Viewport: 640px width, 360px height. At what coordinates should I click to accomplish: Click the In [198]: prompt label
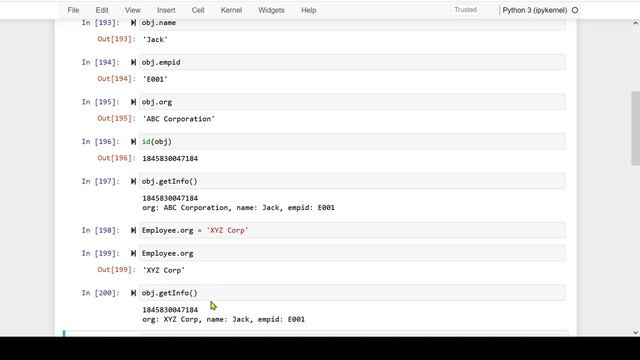point(100,230)
